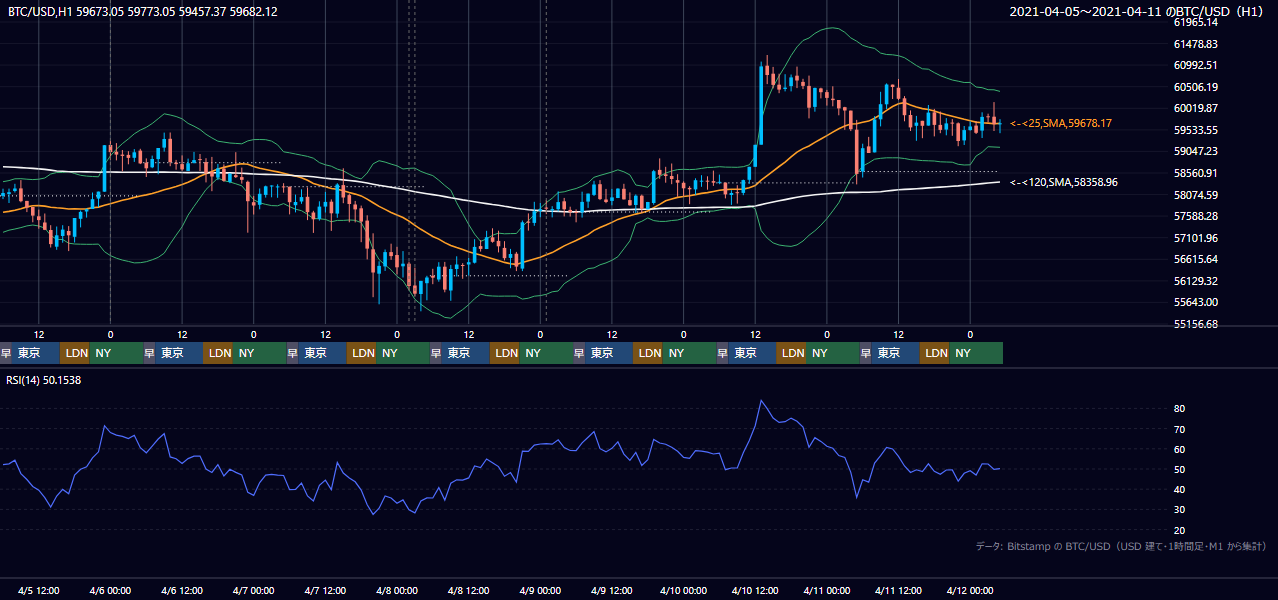Click RSI scale value 30

pyautogui.click(x=1180, y=510)
